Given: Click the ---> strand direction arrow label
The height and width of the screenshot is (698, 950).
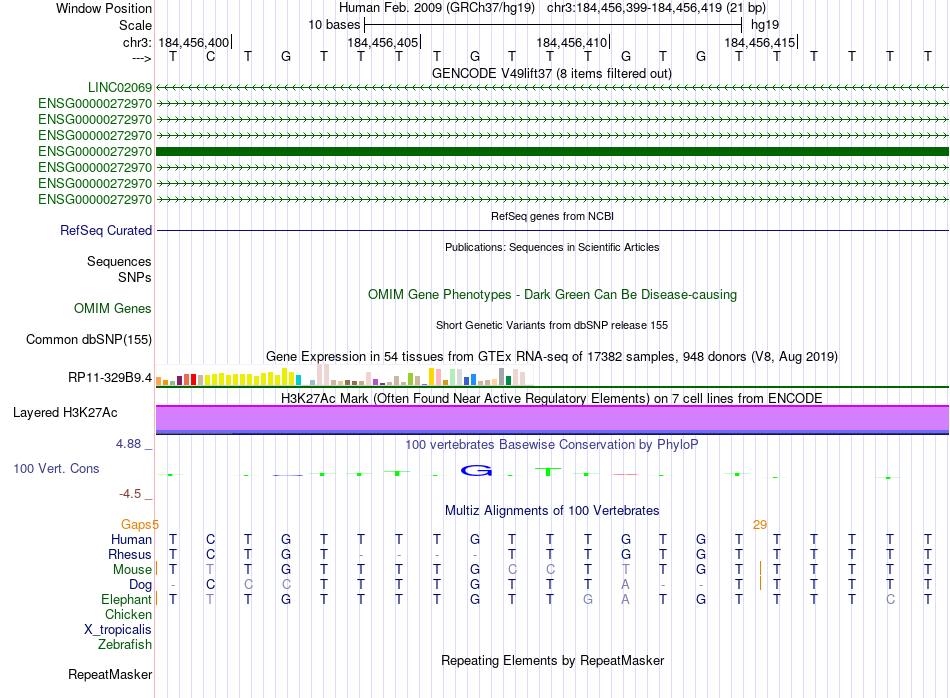Looking at the screenshot, I should [x=142, y=58].
